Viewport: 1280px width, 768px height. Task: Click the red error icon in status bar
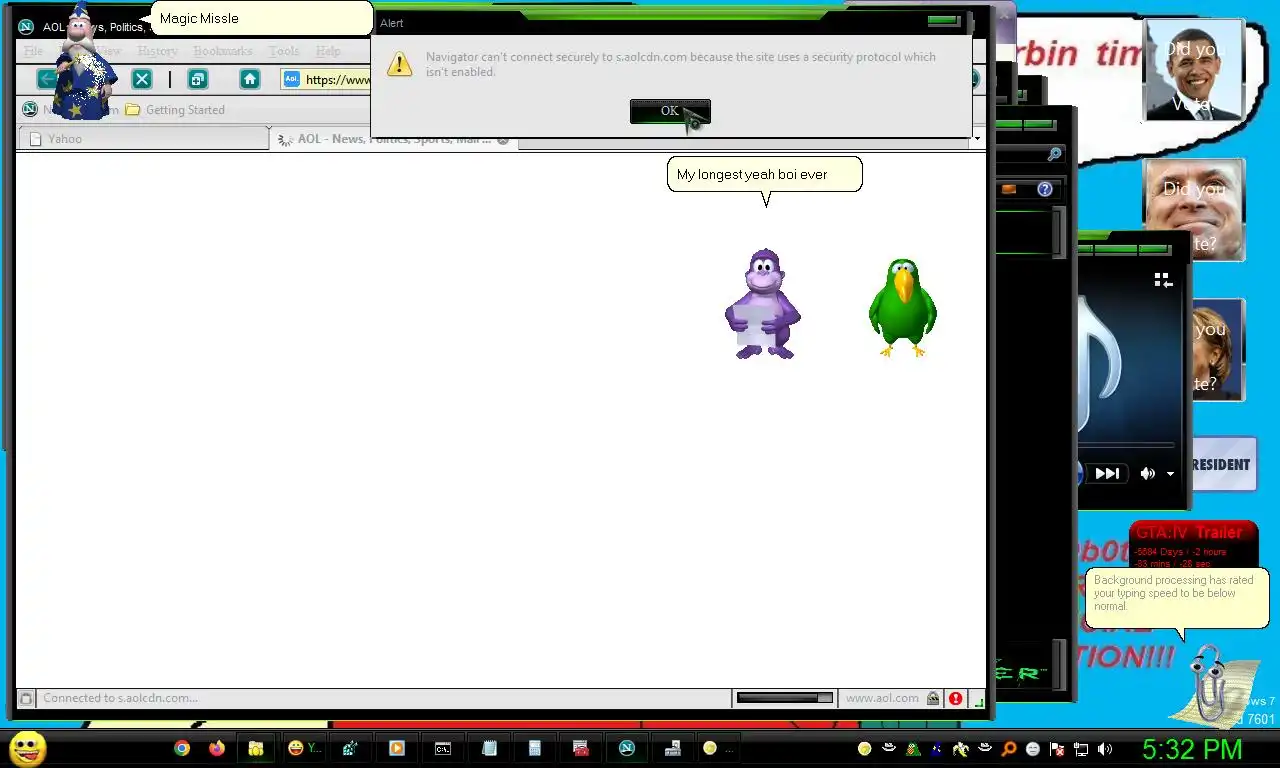click(x=956, y=699)
